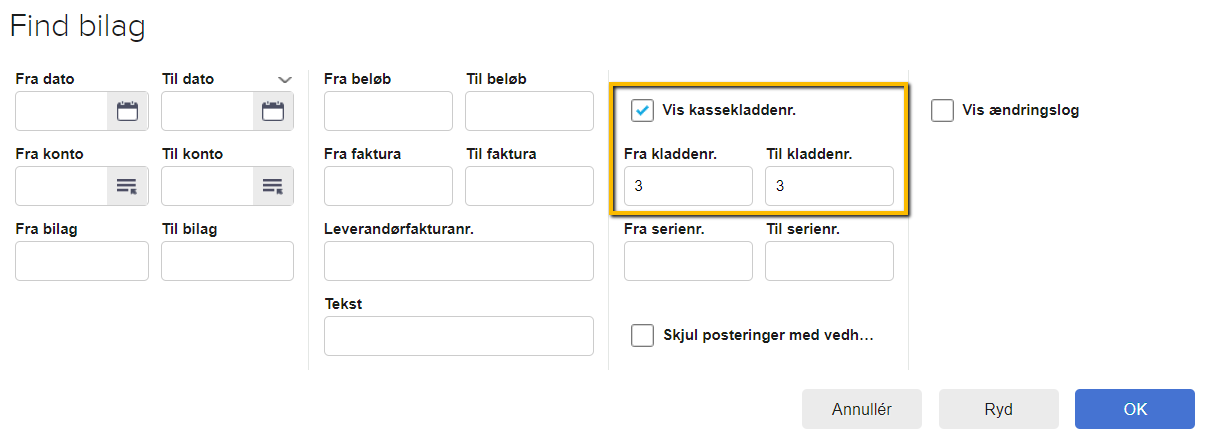Open the Fra konto account lookup

click(x=127, y=186)
